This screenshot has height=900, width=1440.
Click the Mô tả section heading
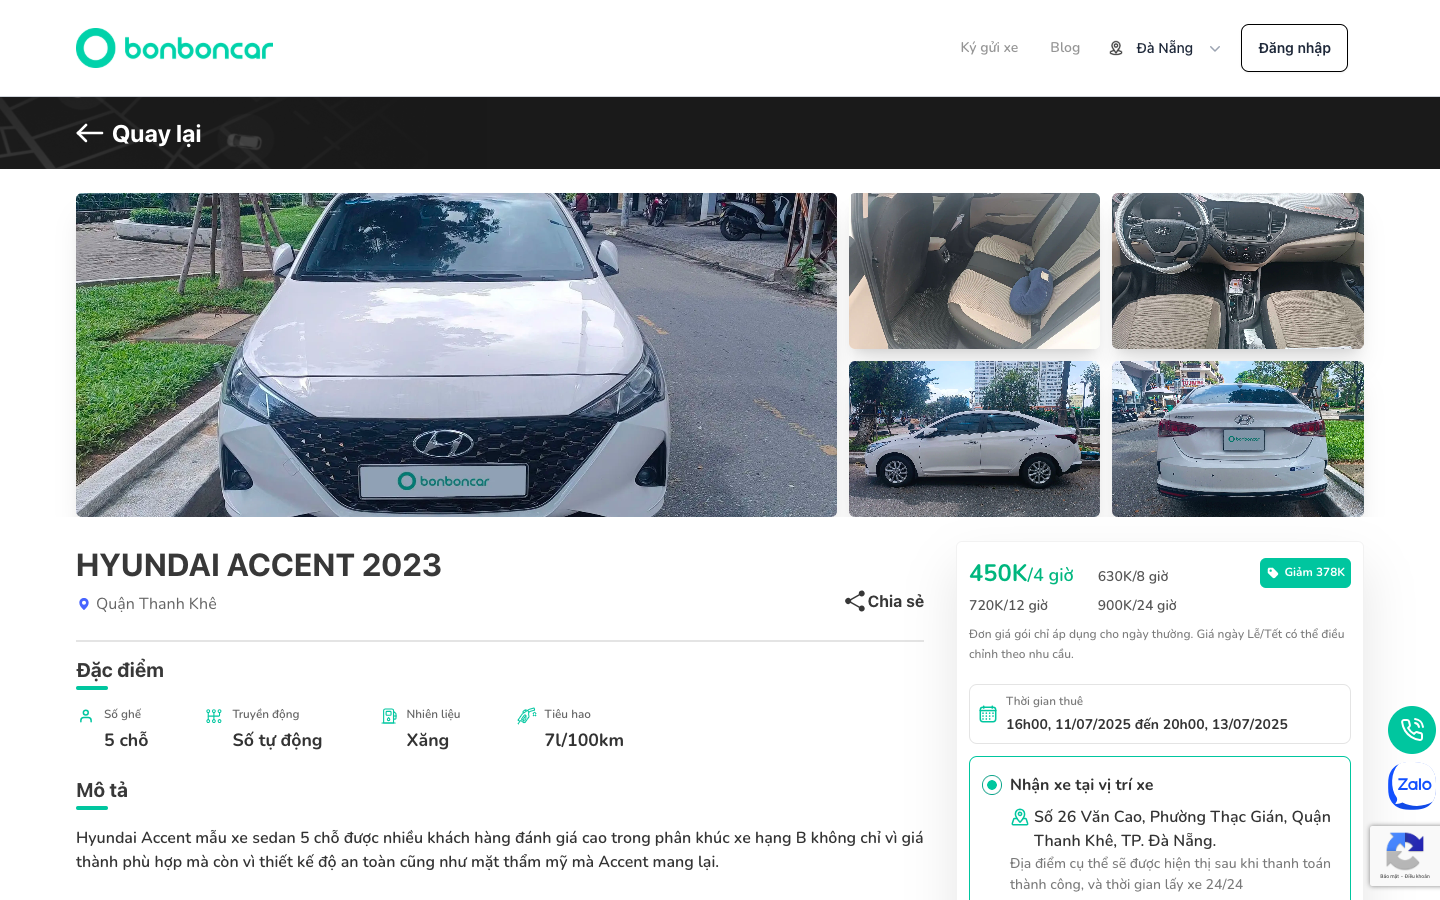pos(102,790)
